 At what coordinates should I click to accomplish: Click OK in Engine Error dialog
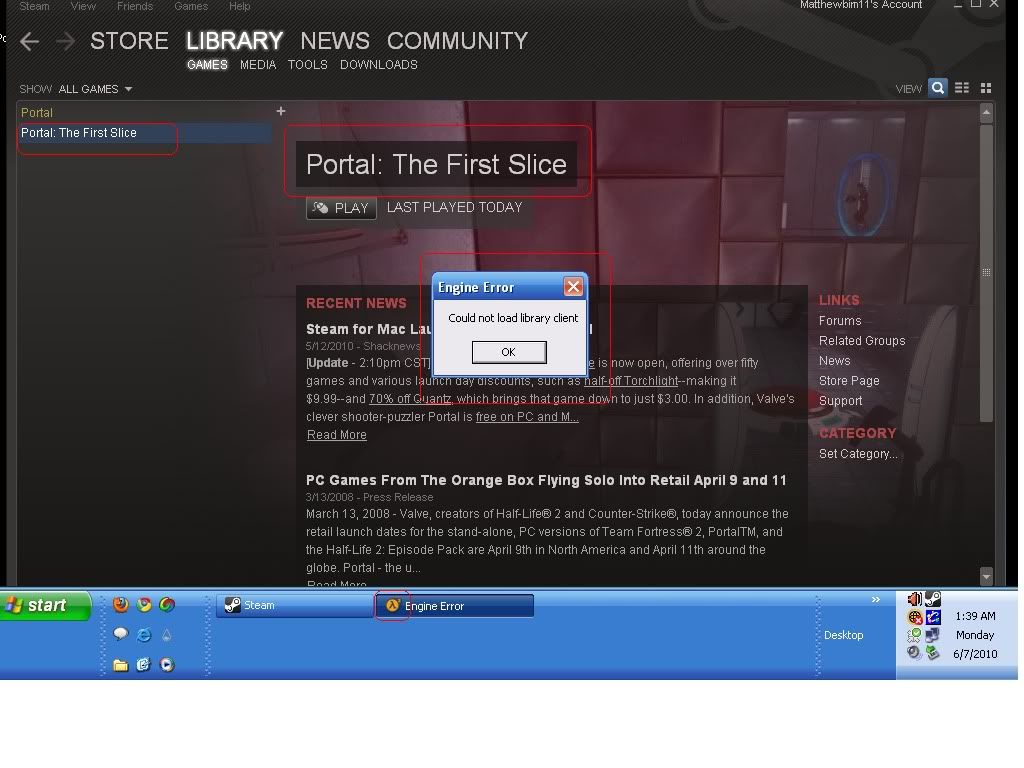point(509,352)
